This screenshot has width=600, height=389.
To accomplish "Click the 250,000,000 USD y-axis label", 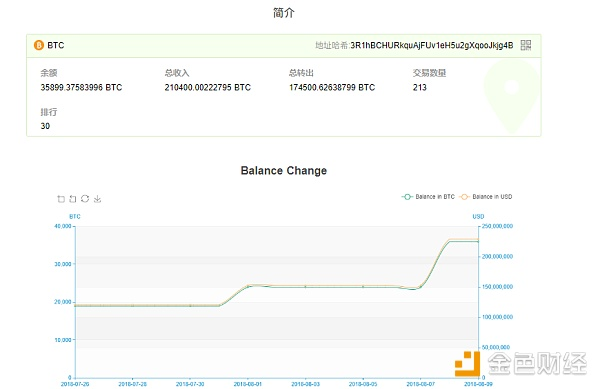I will pos(497,226).
